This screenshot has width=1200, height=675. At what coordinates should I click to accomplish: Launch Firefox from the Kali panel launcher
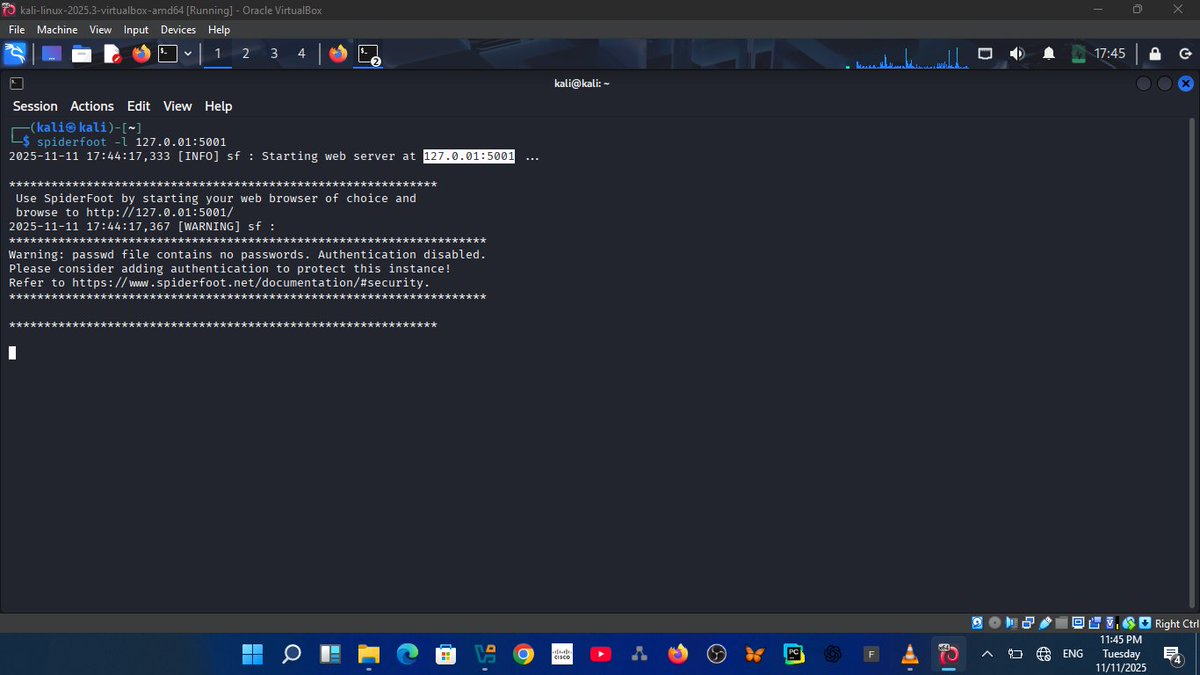pos(141,53)
